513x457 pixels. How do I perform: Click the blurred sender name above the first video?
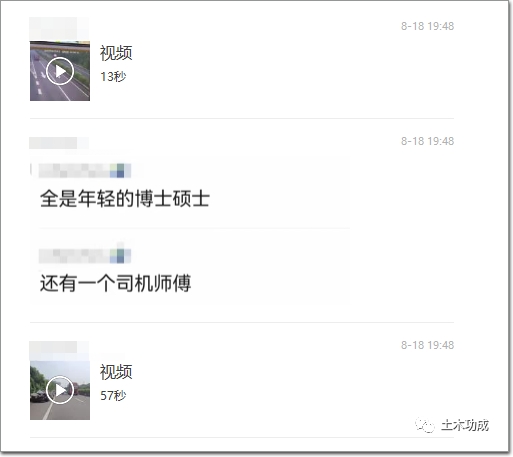tap(59, 29)
